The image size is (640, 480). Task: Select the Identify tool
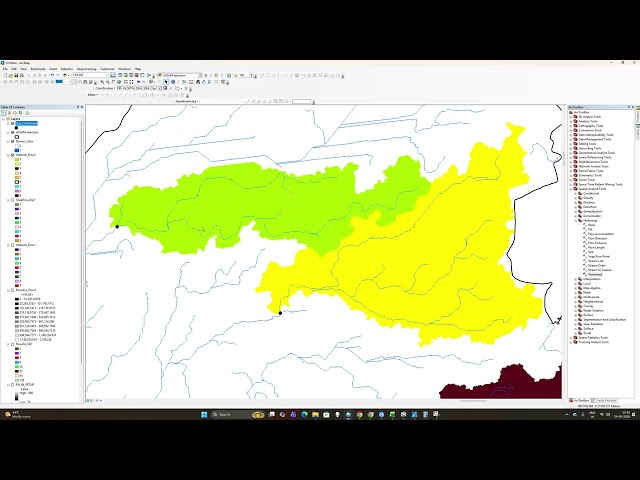pos(173,82)
